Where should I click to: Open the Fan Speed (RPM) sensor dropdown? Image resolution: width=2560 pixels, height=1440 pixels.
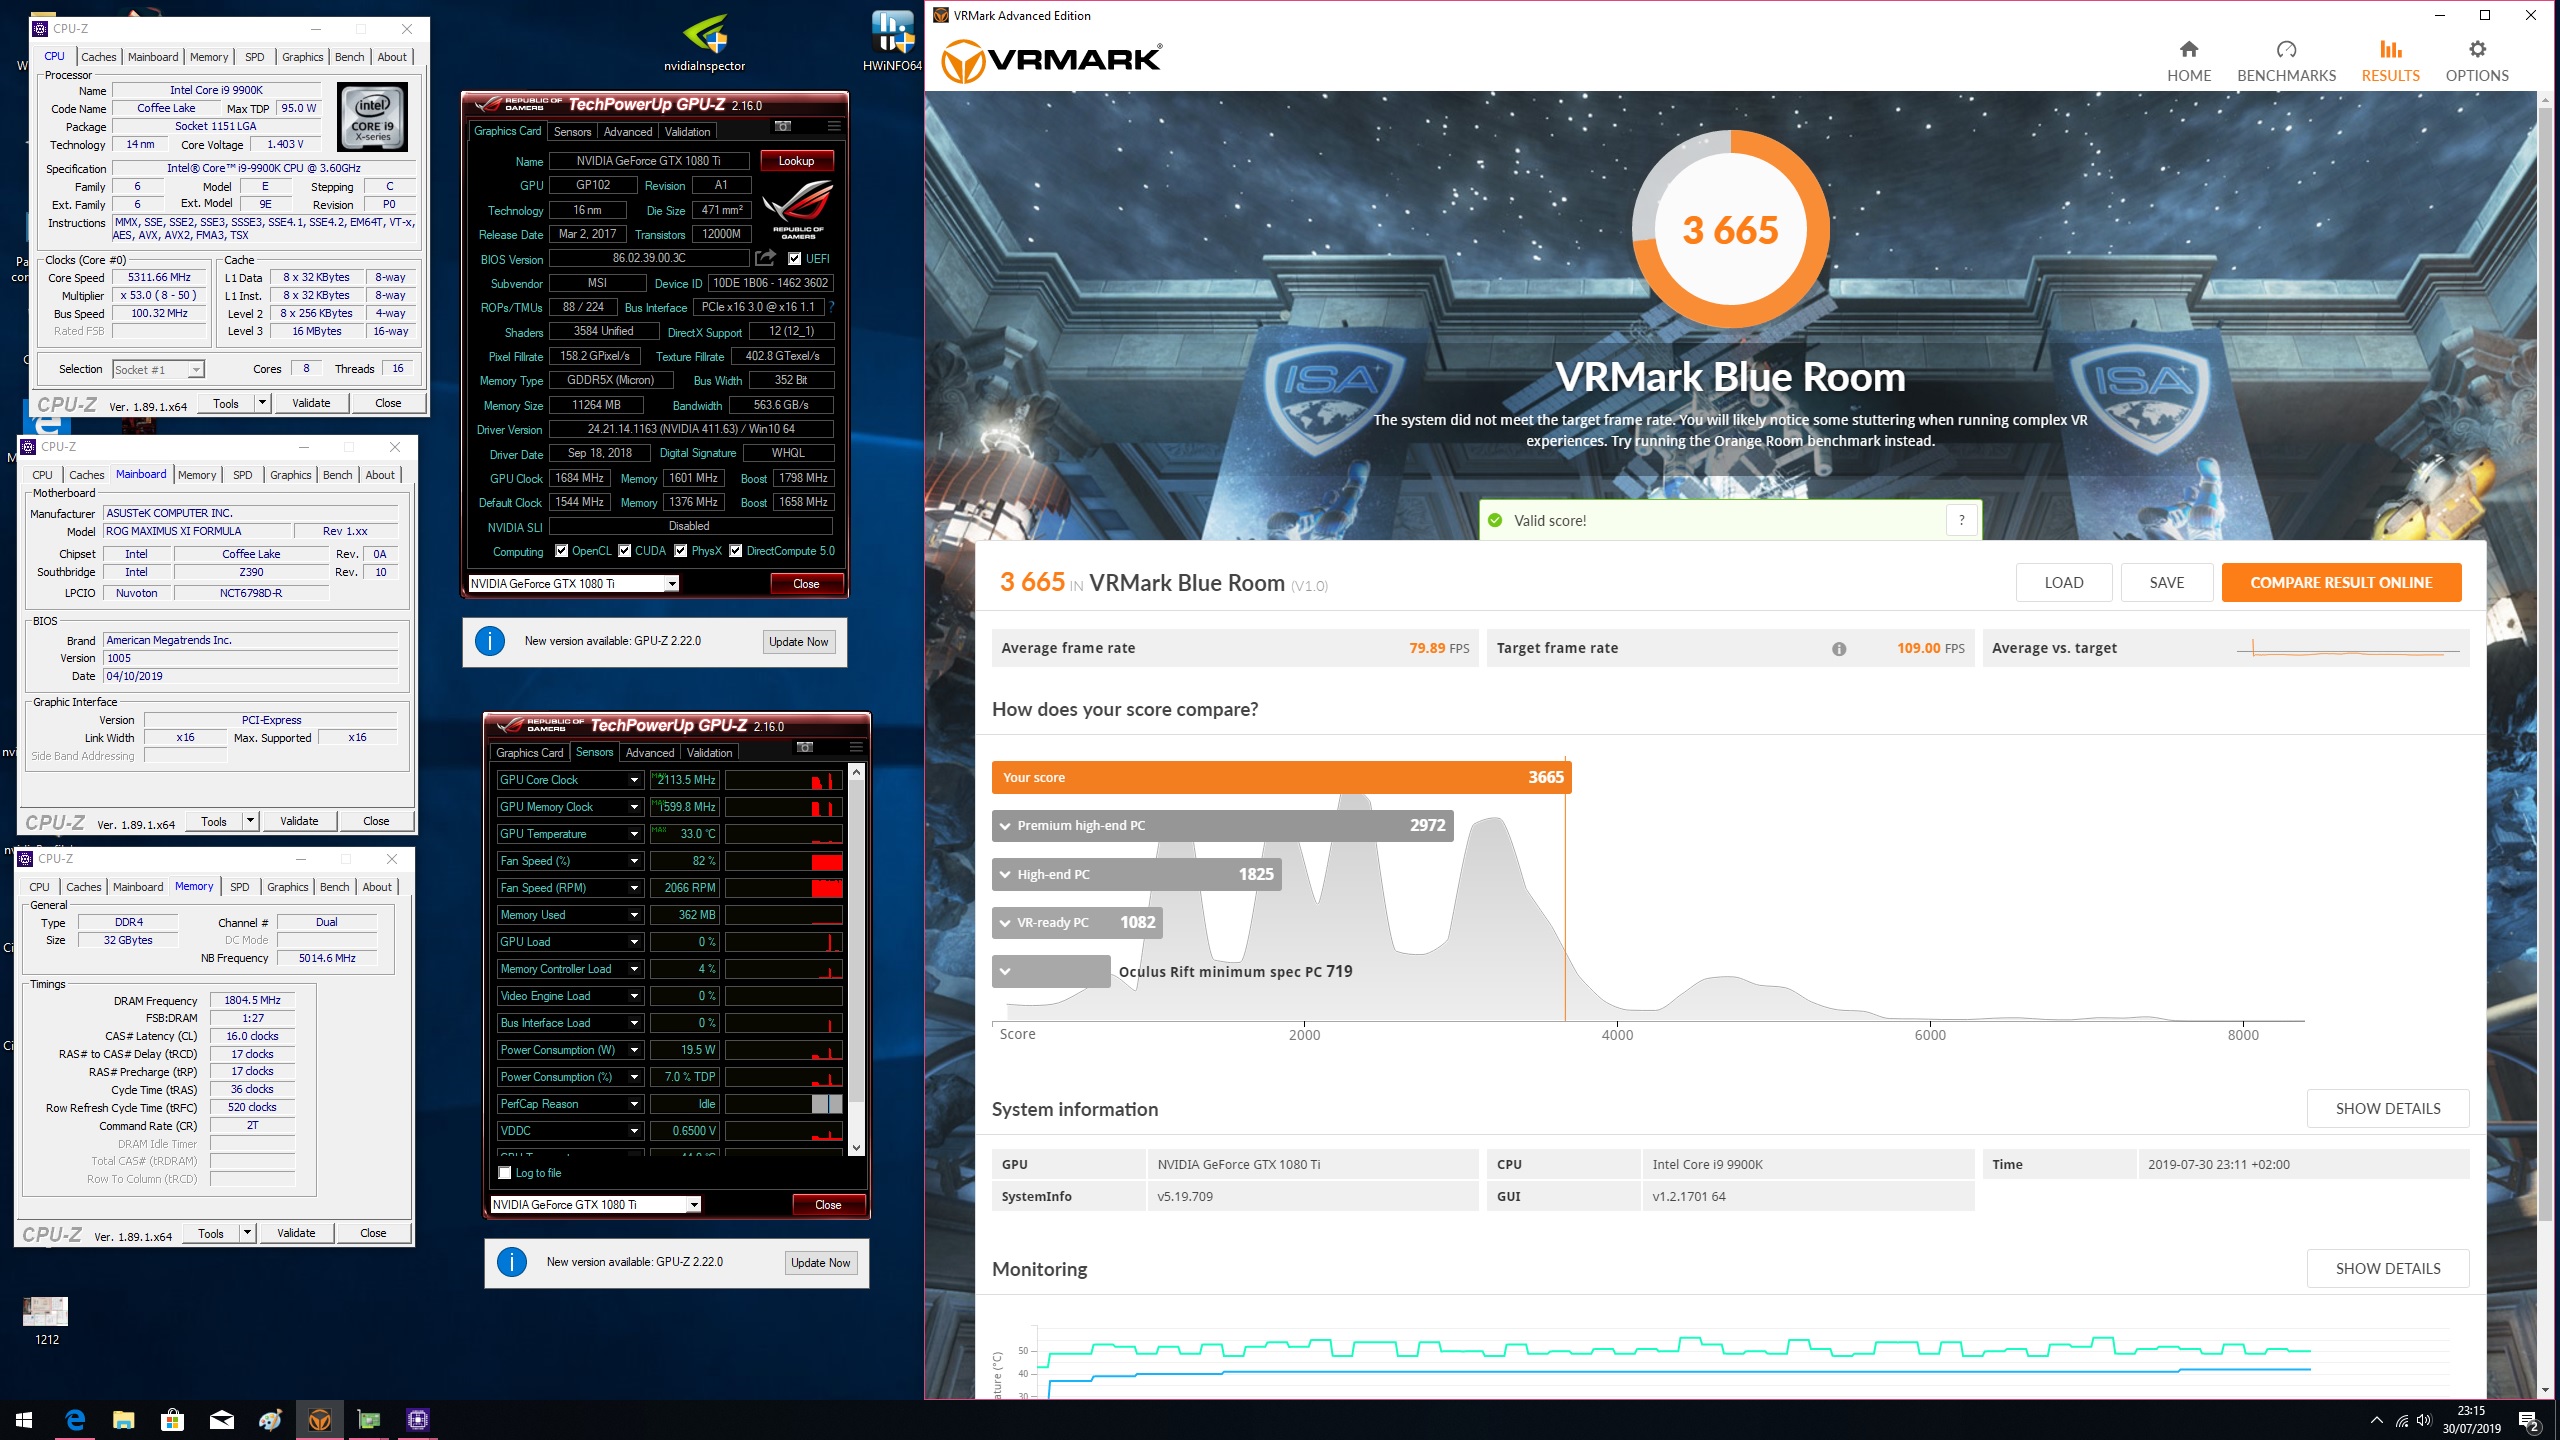[x=634, y=888]
